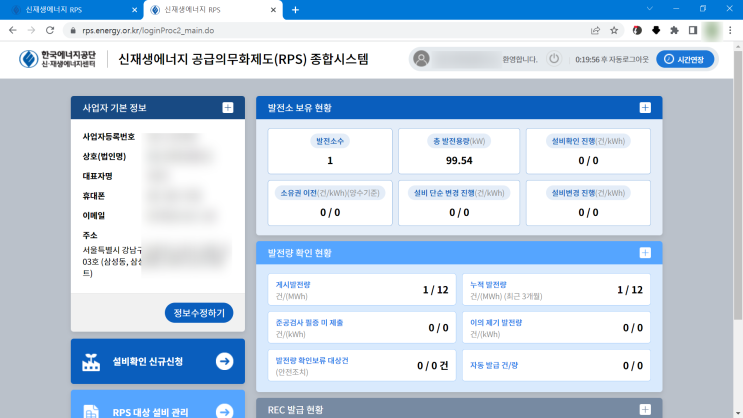Open the 이의 제기 발전량 link
The image size is (743, 418).
click(x=496, y=323)
